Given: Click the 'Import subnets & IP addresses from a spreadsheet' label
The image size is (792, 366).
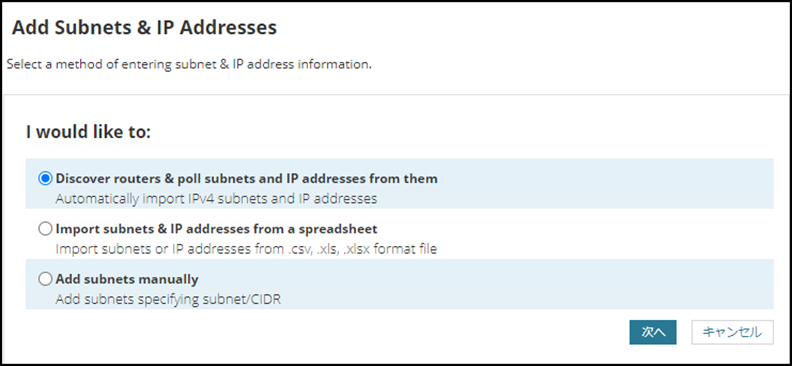Looking at the screenshot, I should 216,229.
